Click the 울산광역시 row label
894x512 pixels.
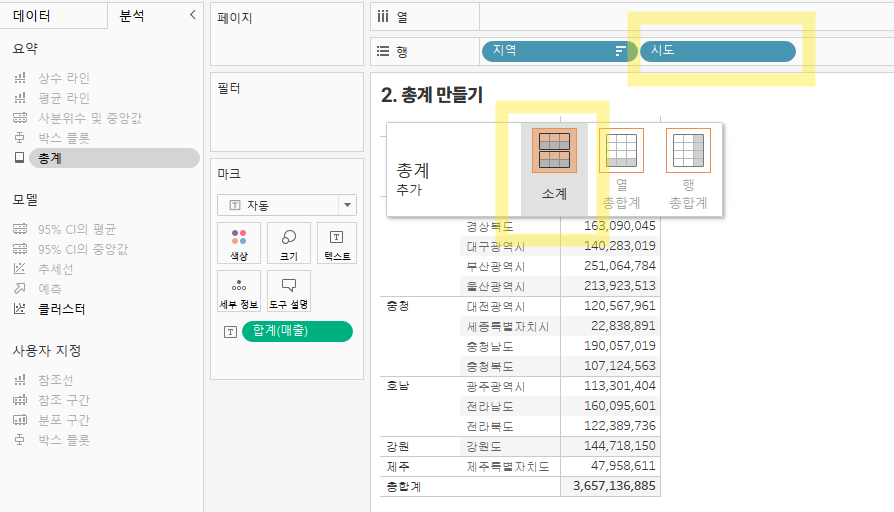tap(495, 286)
